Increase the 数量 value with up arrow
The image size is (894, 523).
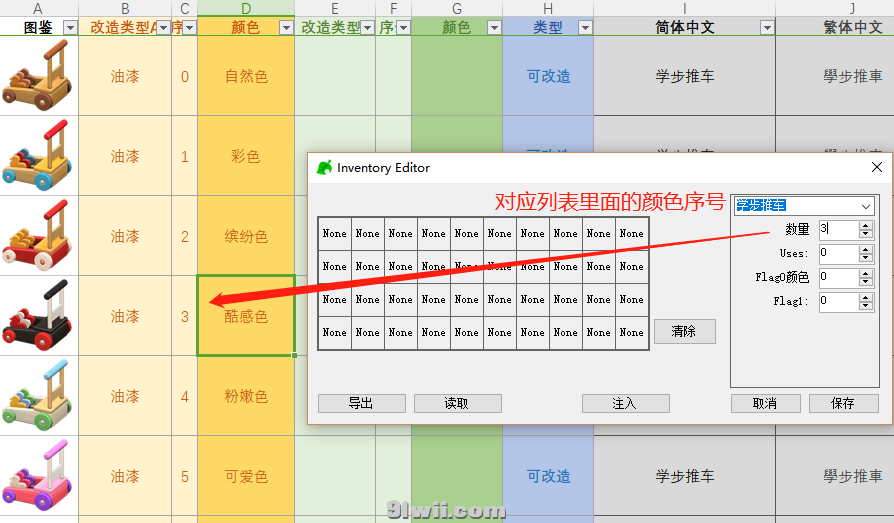tap(865, 225)
